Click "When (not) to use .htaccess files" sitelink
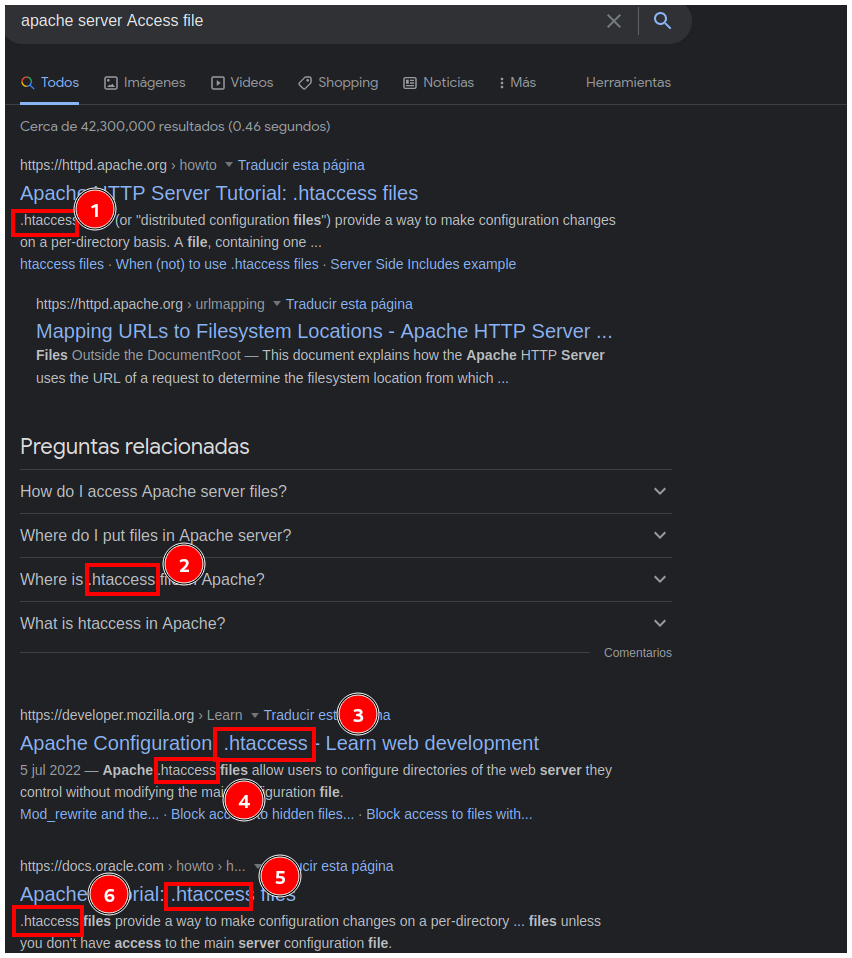852x958 pixels. click(217, 264)
